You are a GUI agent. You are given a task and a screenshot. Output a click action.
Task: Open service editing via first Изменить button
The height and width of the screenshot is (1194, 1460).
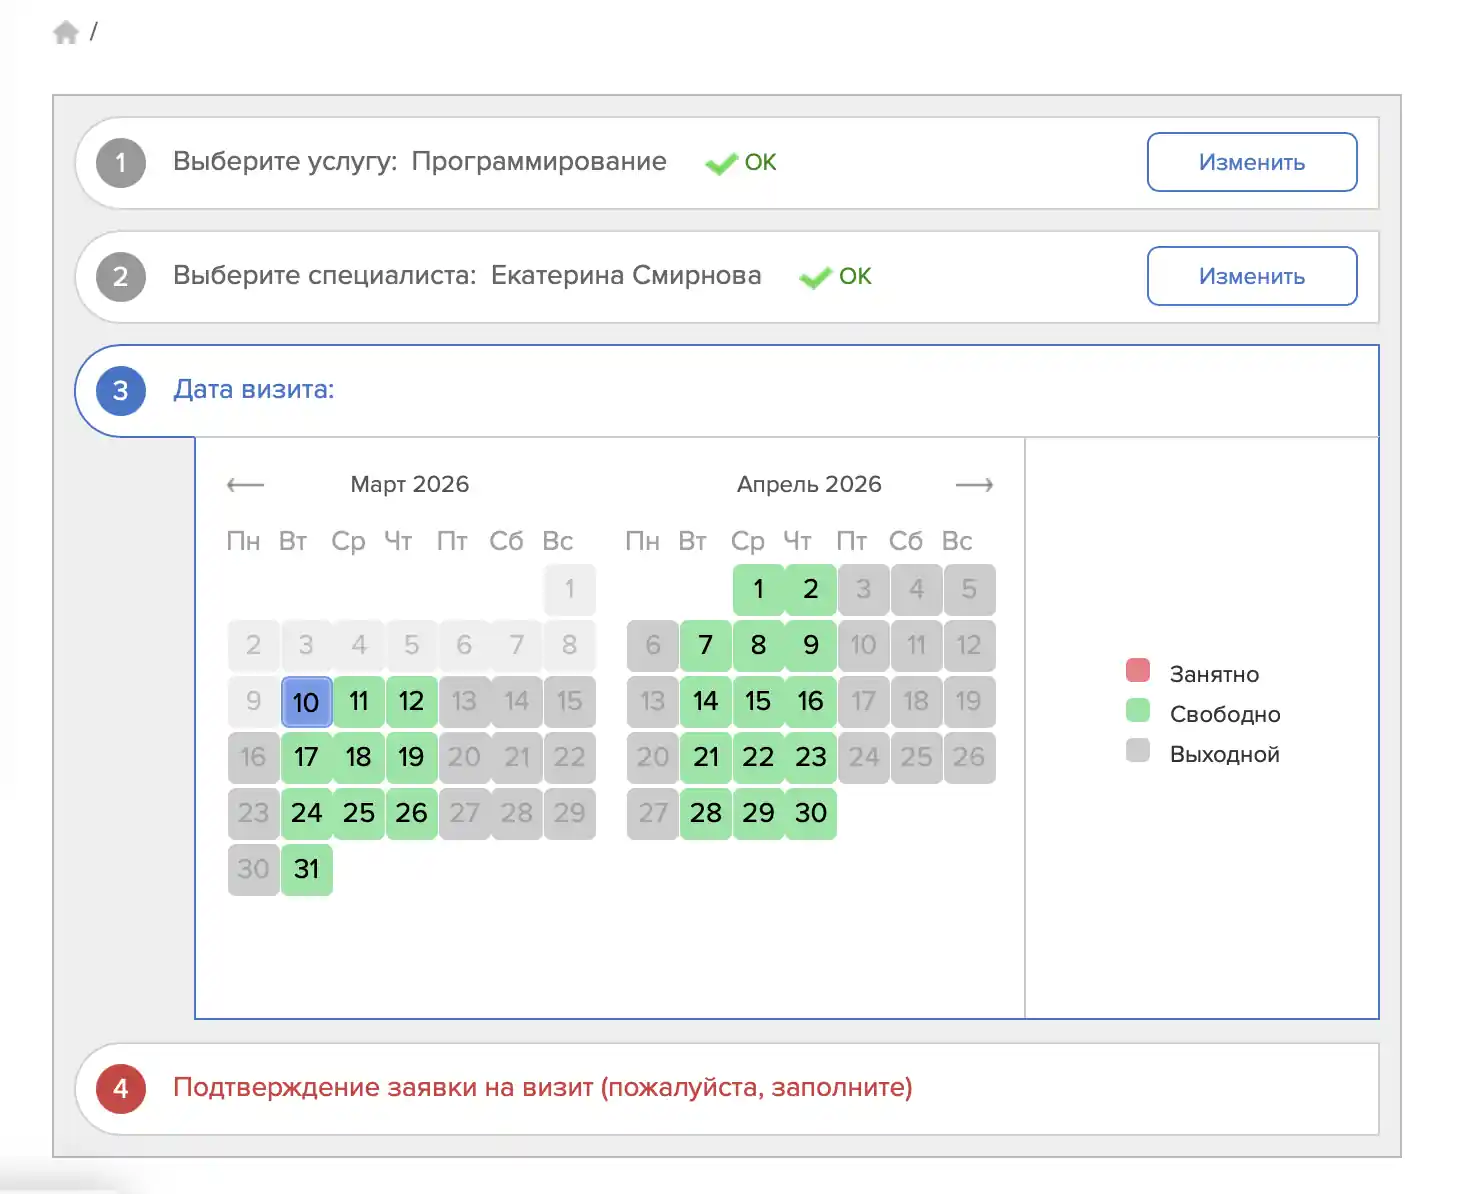click(x=1251, y=162)
